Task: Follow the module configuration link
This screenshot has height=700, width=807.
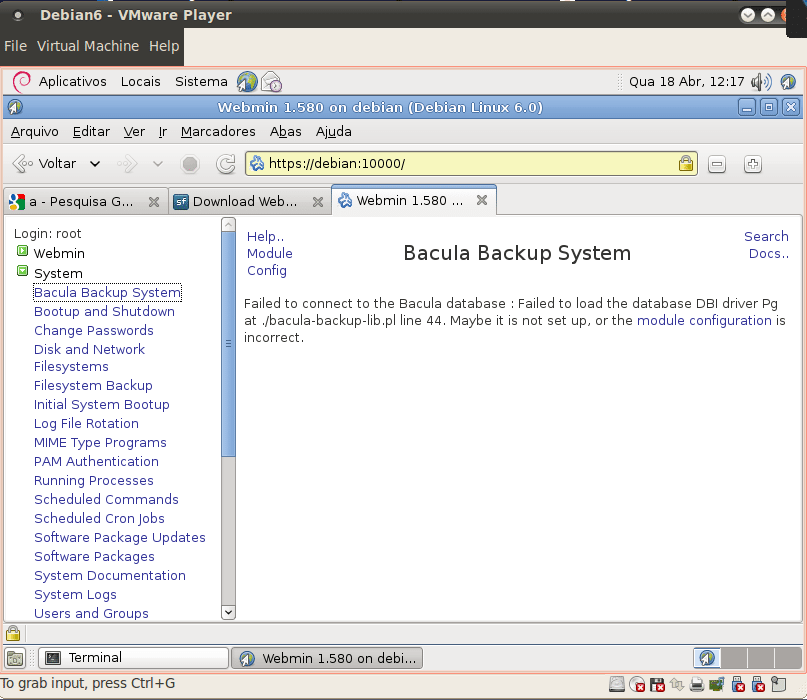Action: tap(704, 321)
